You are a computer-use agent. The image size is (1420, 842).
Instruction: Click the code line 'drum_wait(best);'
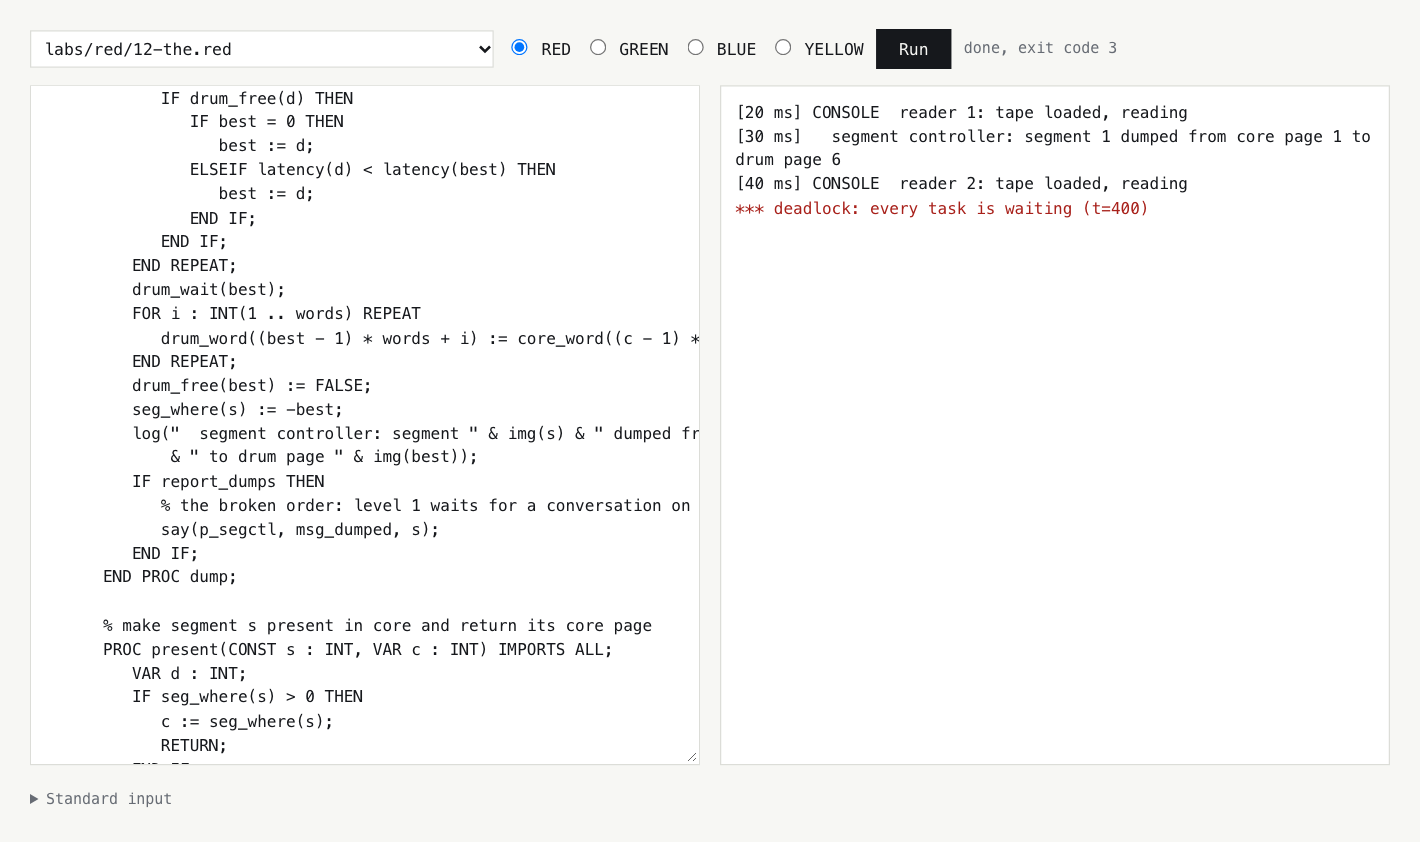(x=208, y=290)
